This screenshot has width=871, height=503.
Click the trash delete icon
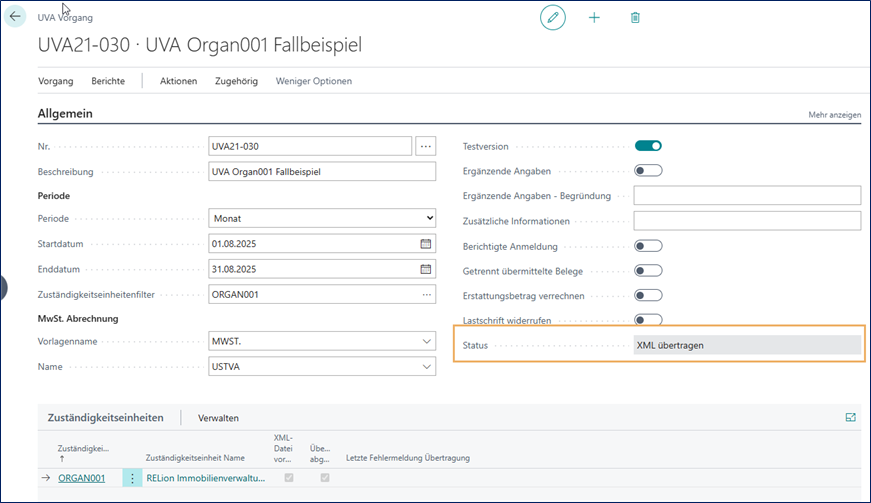click(x=635, y=18)
